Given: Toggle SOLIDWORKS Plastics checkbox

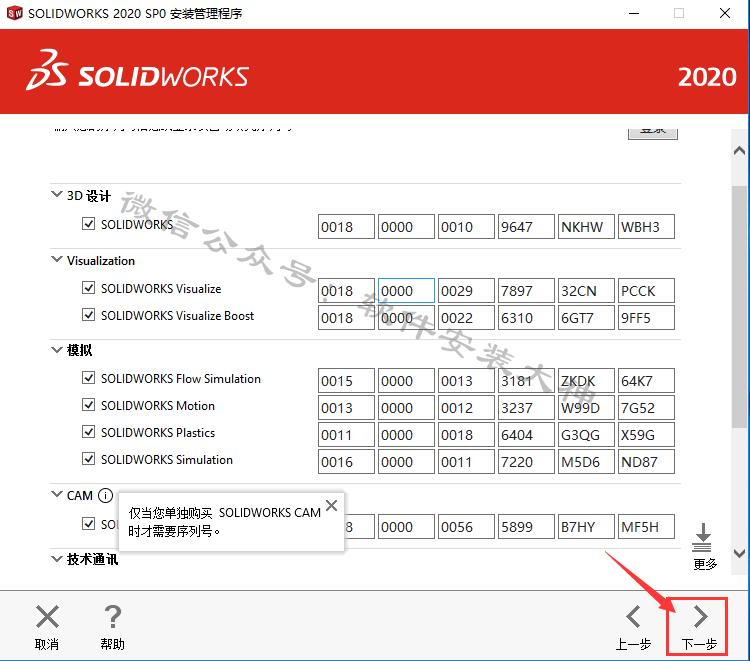Looking at the screenshot, I should pos(88,431).
